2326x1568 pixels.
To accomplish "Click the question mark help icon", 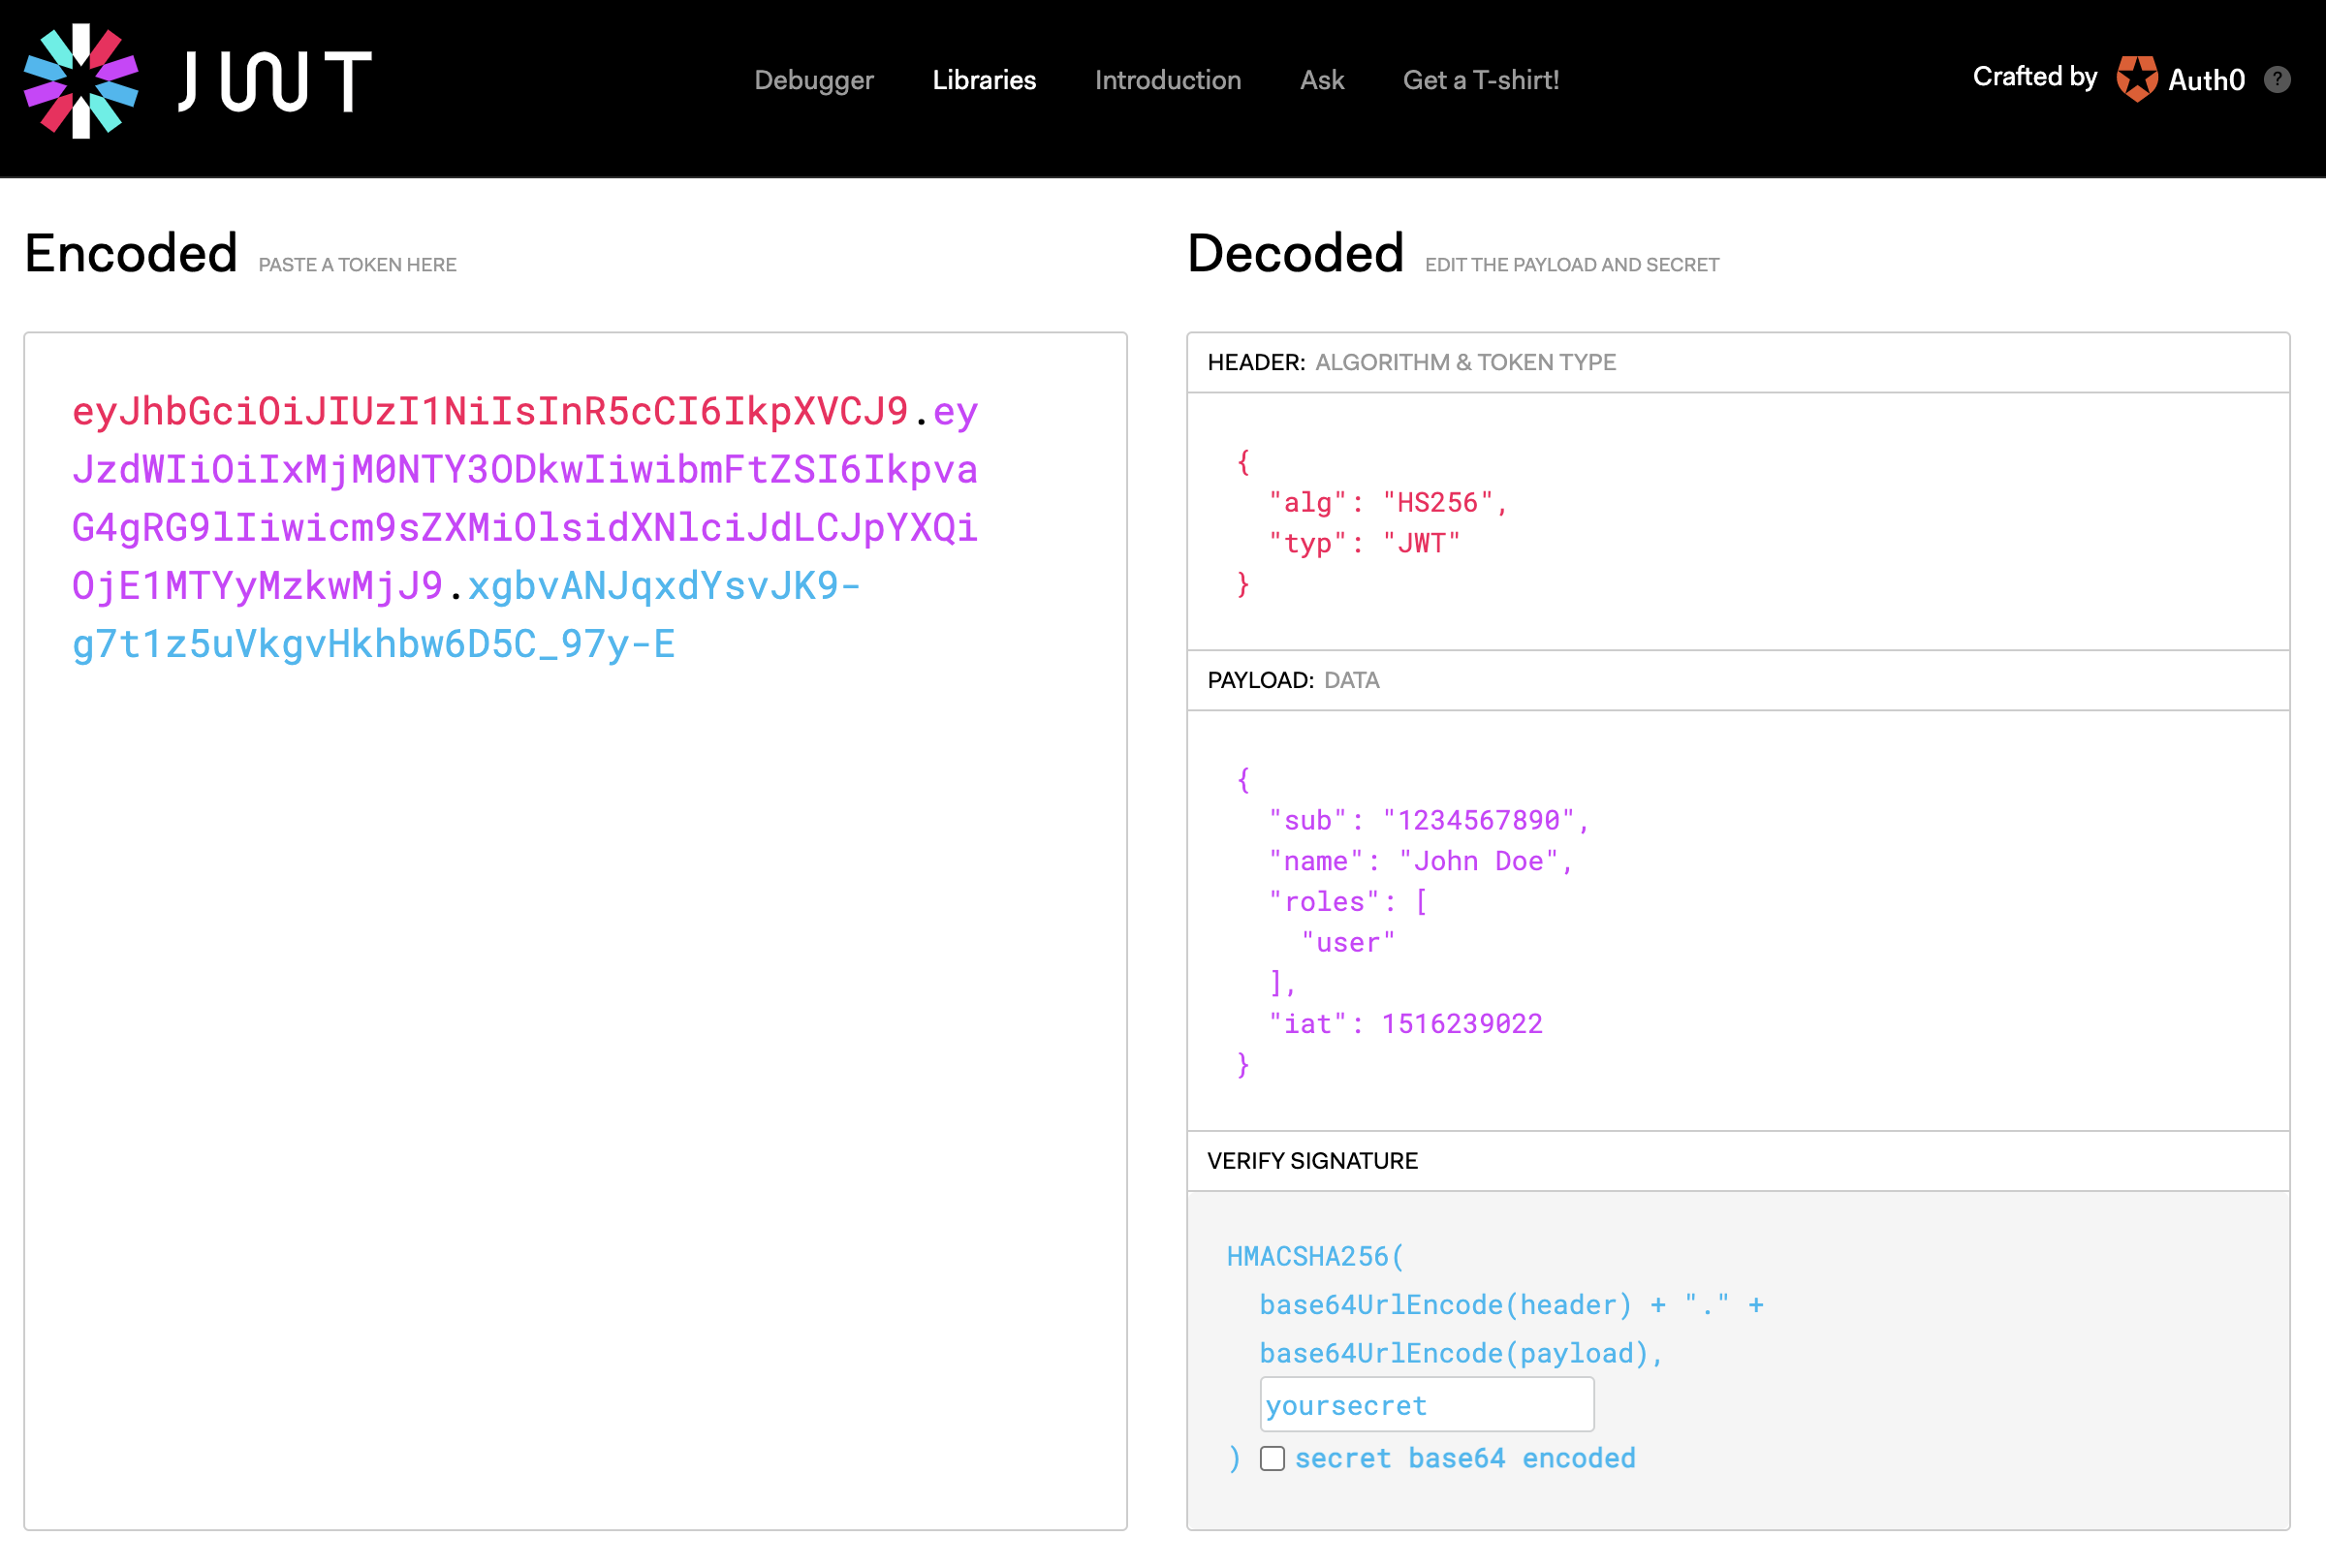I will coord(2277,79).
